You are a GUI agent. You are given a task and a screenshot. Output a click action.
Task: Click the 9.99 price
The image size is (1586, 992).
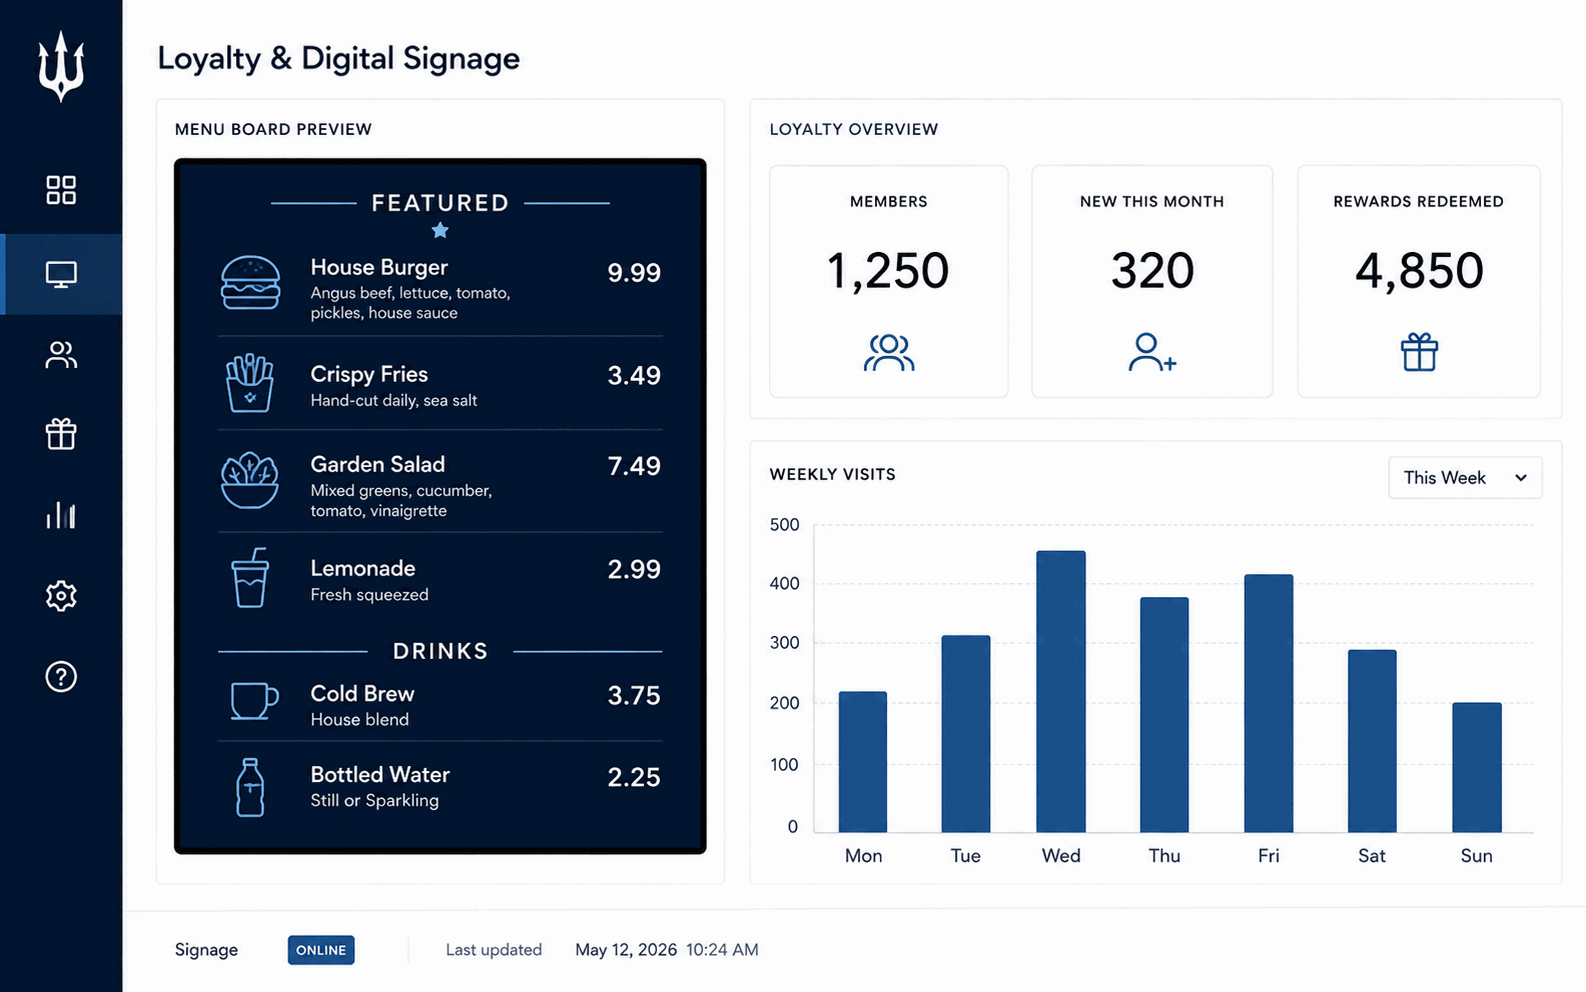tap(634, 273)
